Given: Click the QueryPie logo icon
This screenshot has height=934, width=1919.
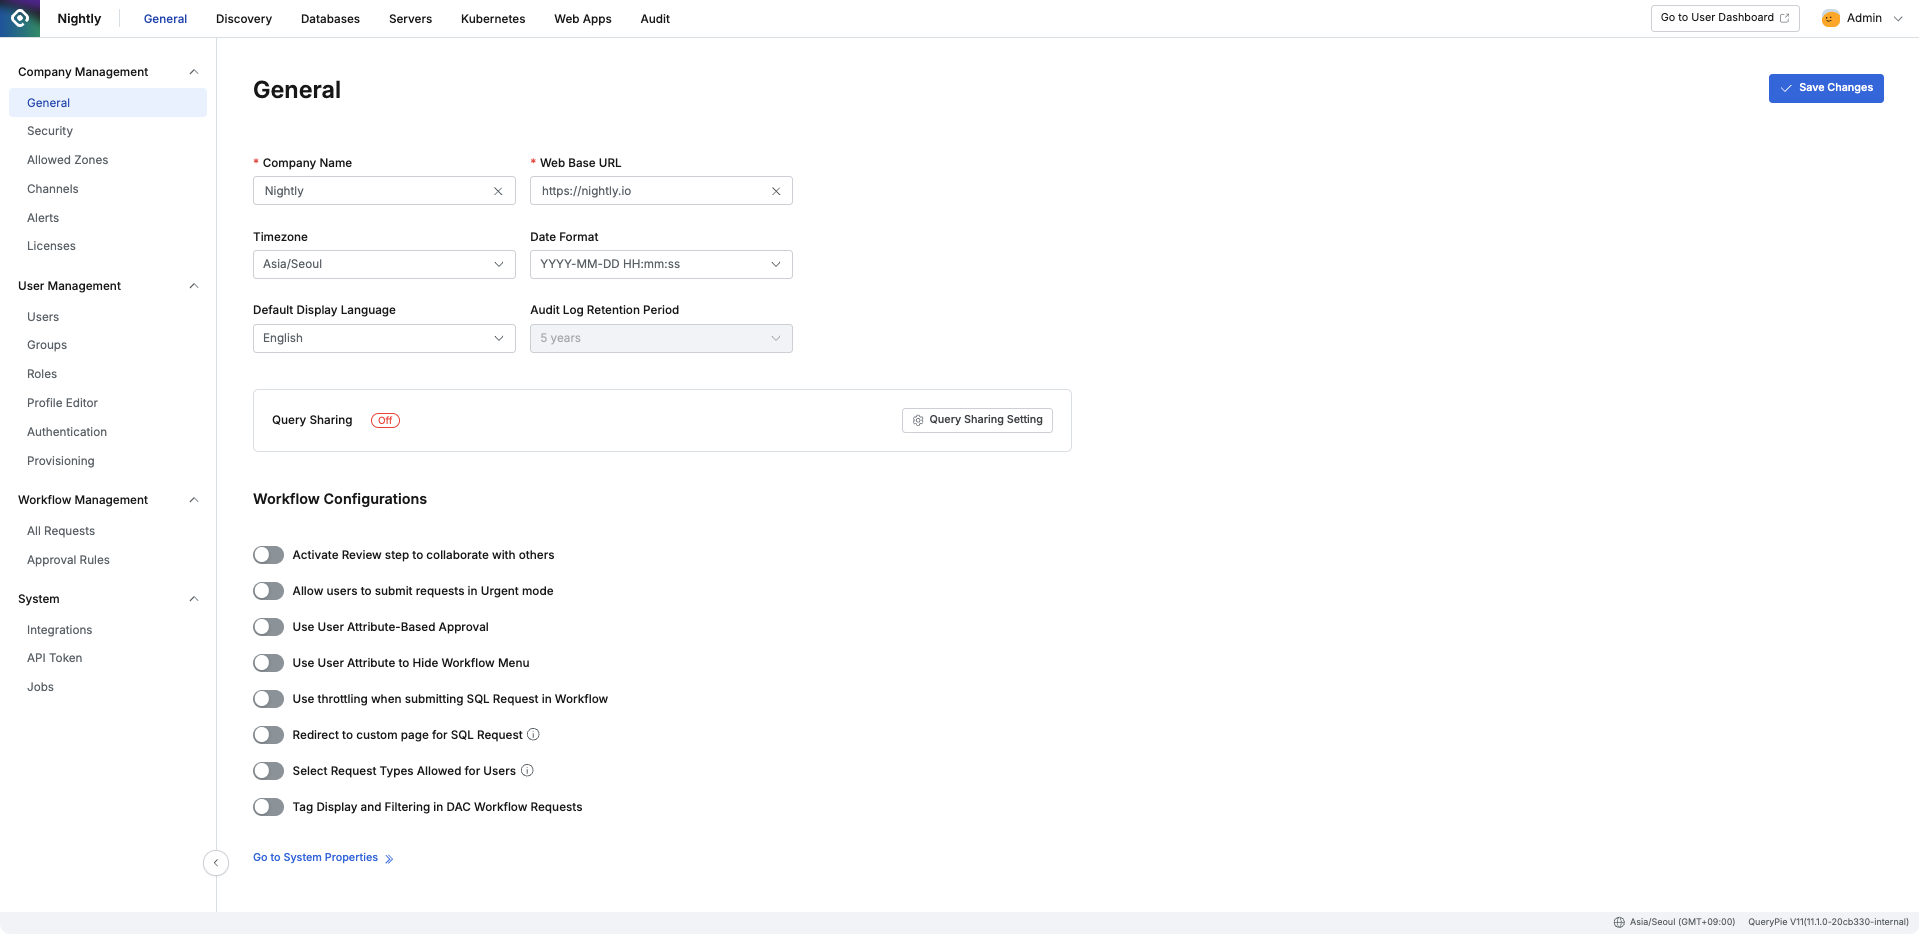Looking at the screenshot, I should pos(20,18).
